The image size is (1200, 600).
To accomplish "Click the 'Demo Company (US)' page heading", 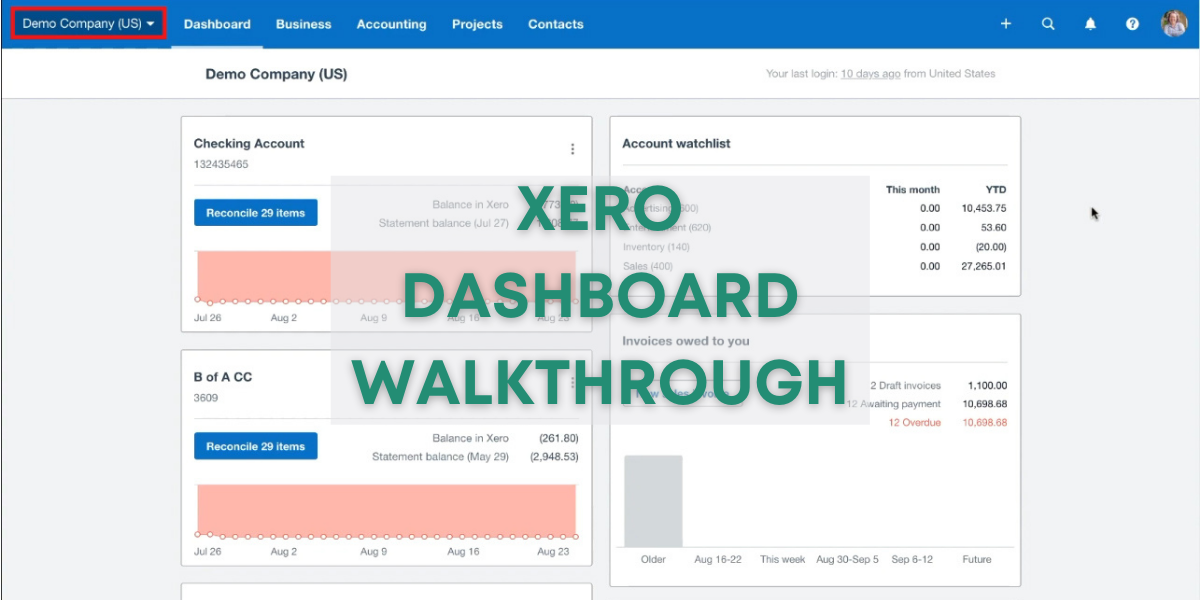I will pos(276,74).
